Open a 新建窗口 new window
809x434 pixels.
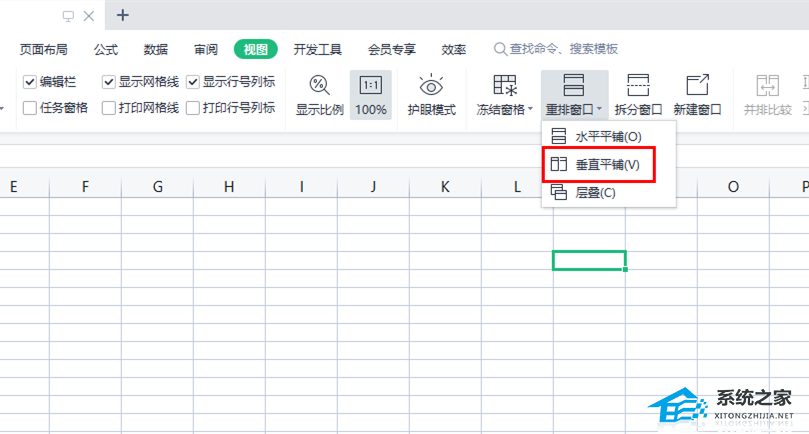697,95
